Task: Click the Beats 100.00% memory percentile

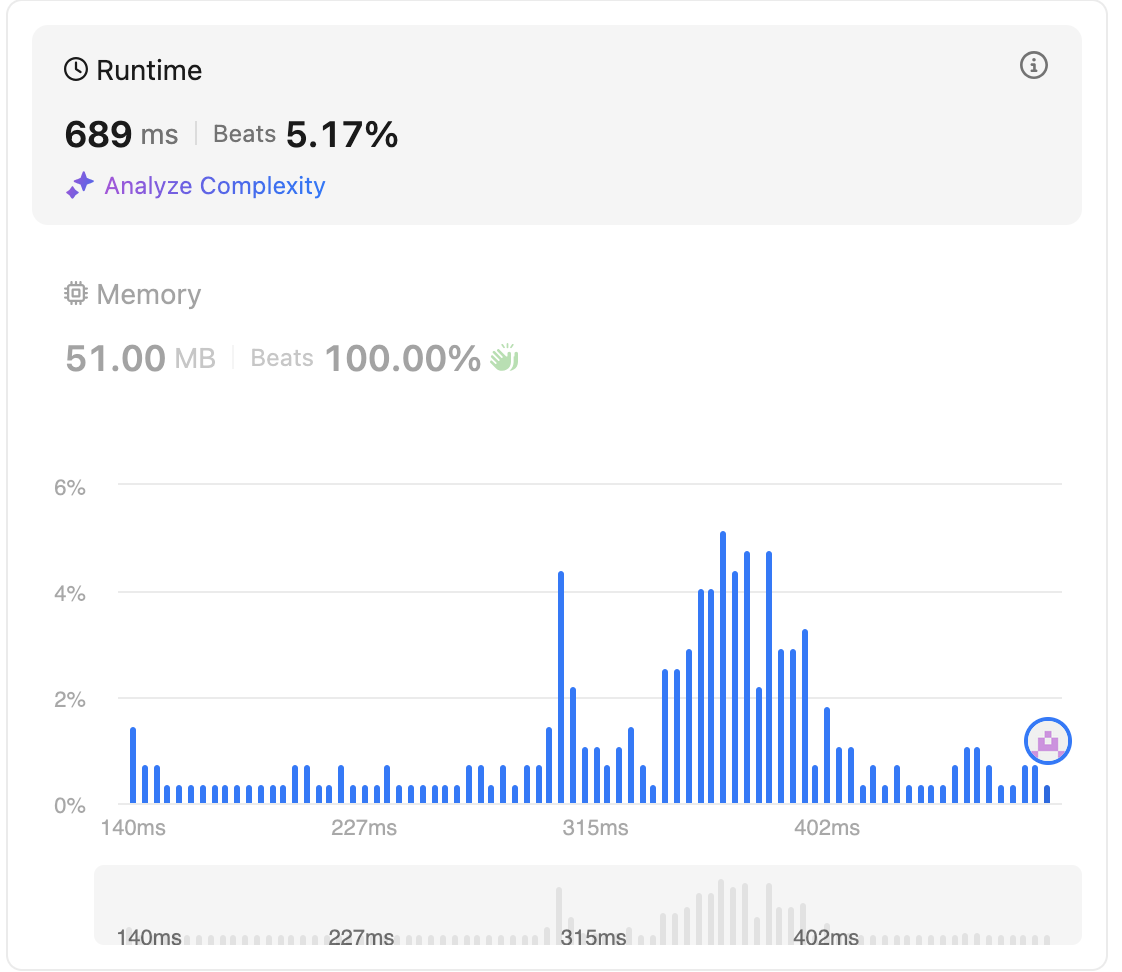Action: tap(366, 358)
